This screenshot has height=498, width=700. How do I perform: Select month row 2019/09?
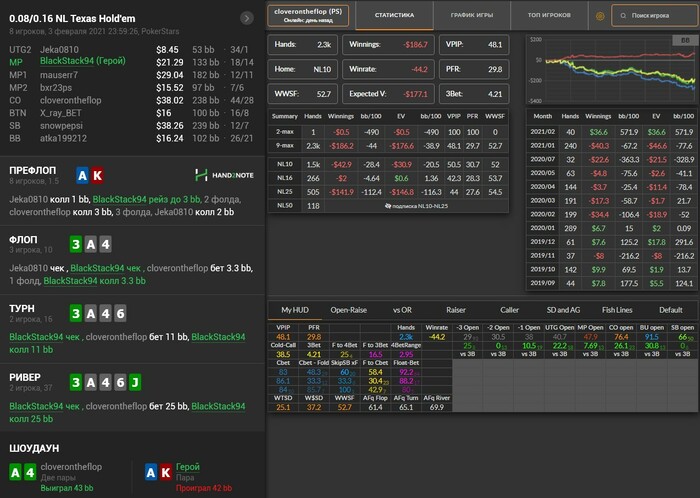[612, 283]
